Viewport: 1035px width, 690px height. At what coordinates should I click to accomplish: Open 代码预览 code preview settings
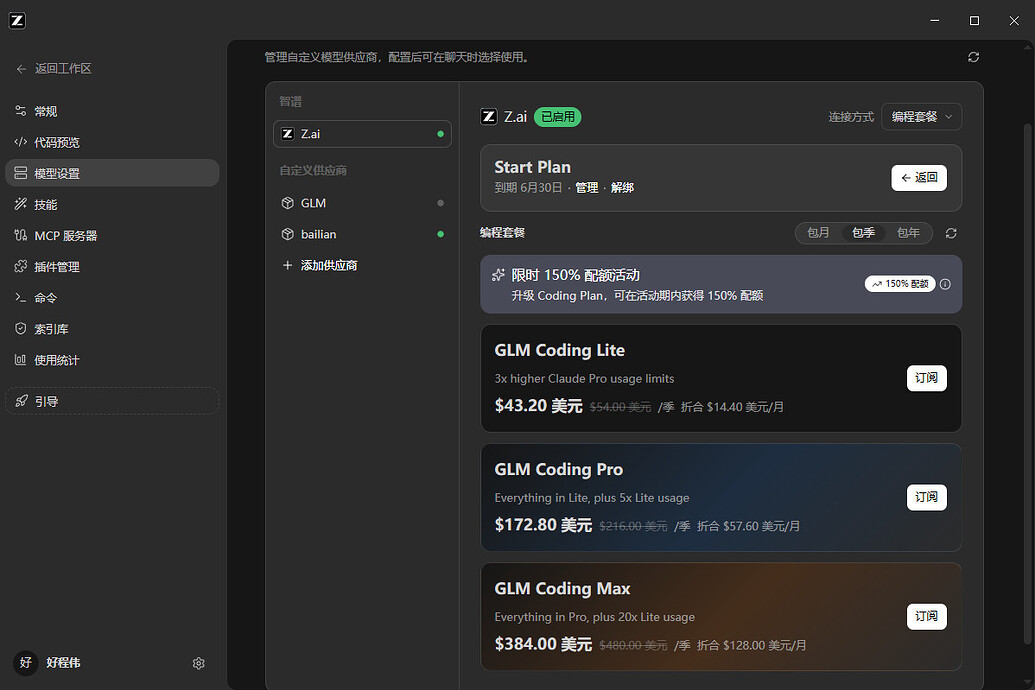coord(112,142)
